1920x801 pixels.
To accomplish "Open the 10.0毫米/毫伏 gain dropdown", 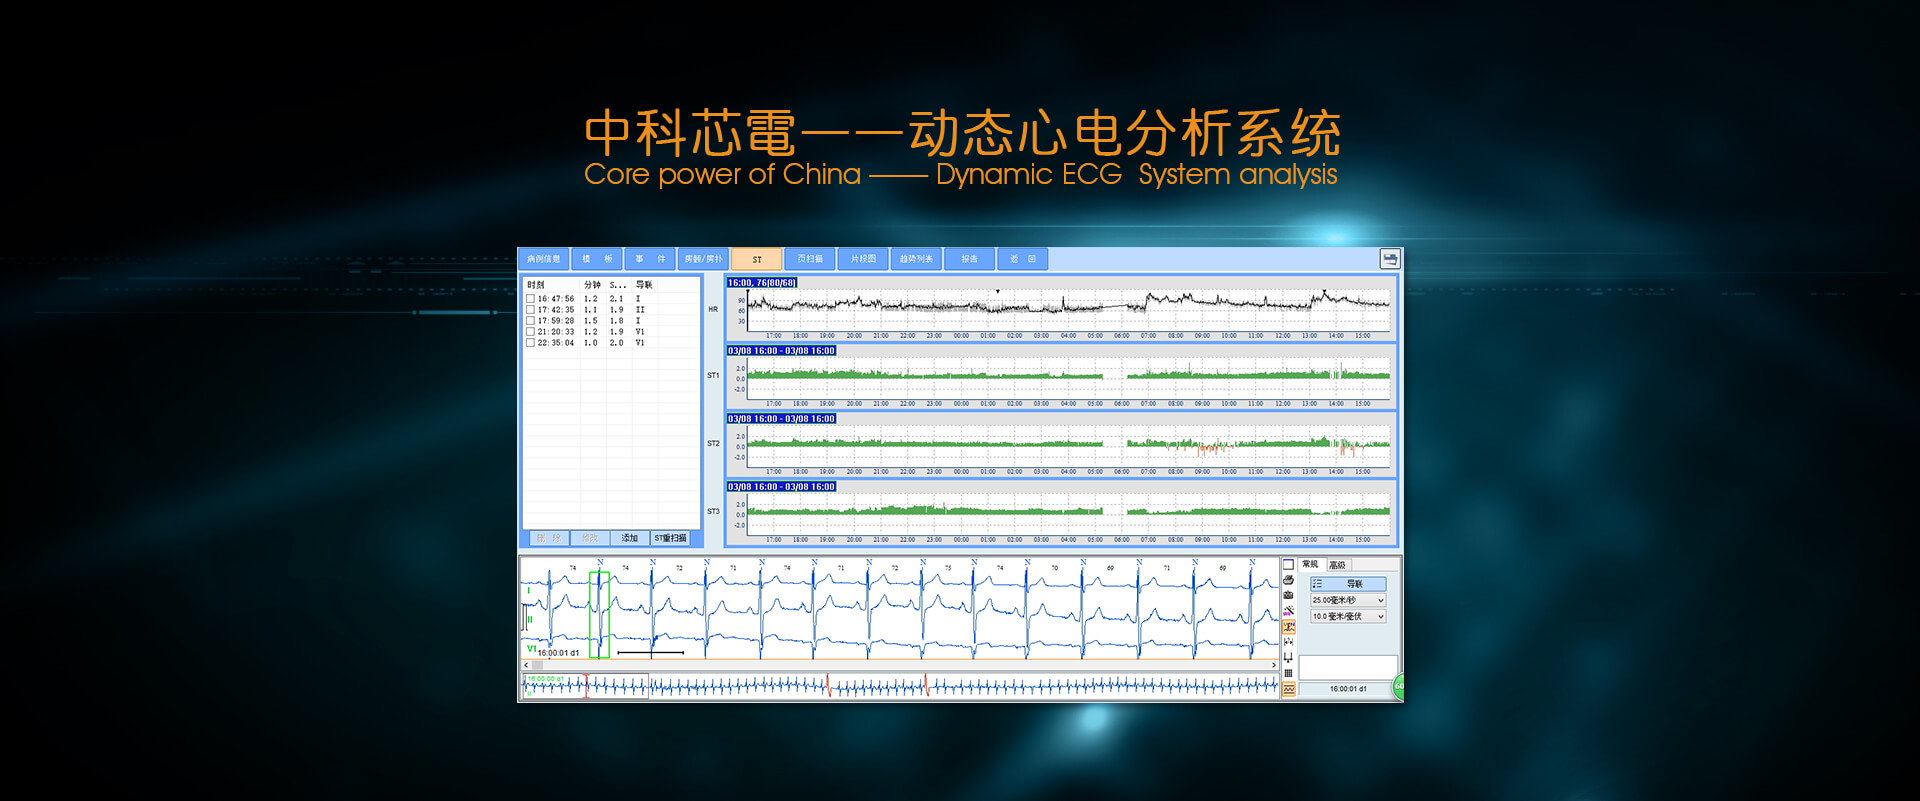I will click(1348, 616).
